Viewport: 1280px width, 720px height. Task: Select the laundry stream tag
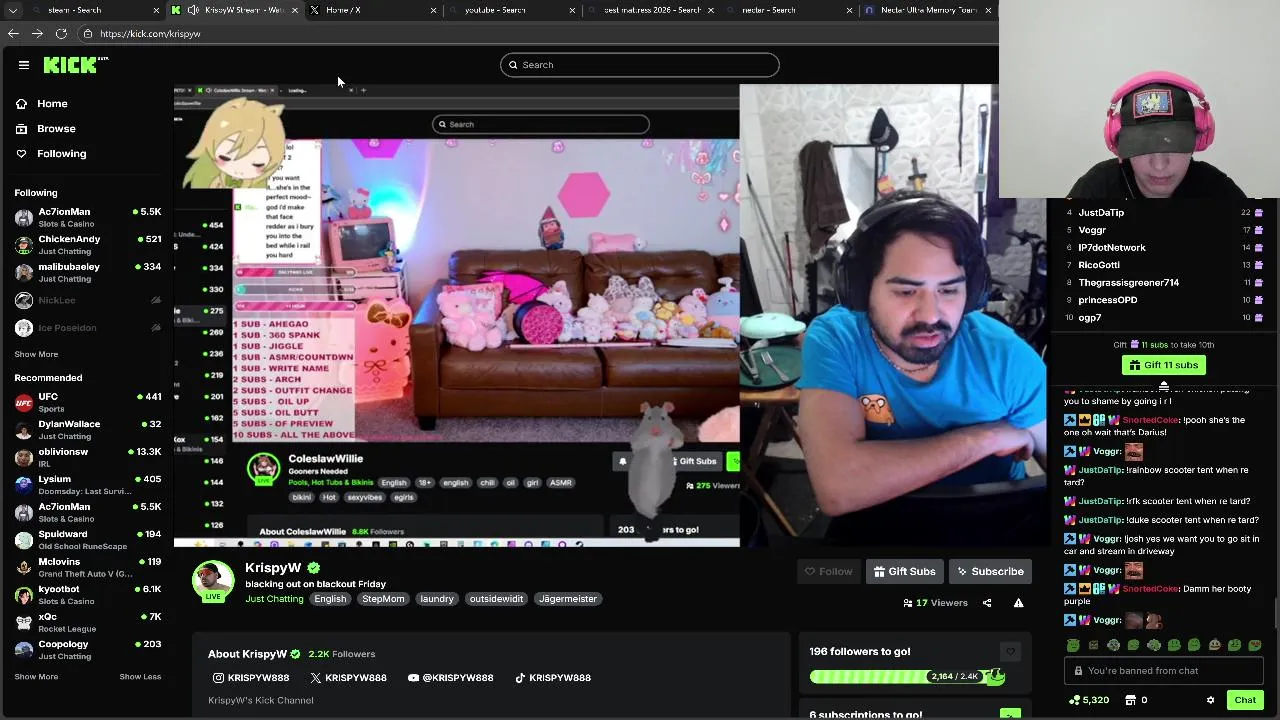(437, 599)
